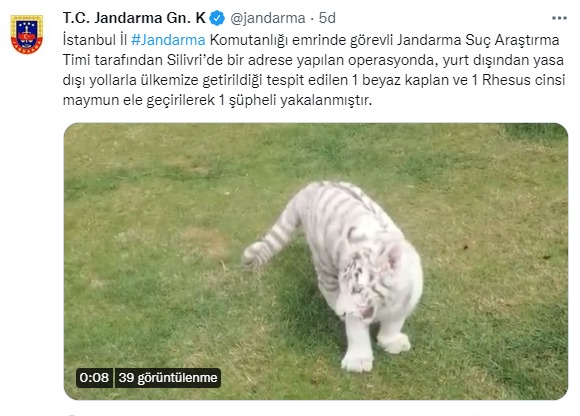Click the 5d tweet timestamp
Image resolution: width=580 pixels, height=416 pixels.
[327, 18]
